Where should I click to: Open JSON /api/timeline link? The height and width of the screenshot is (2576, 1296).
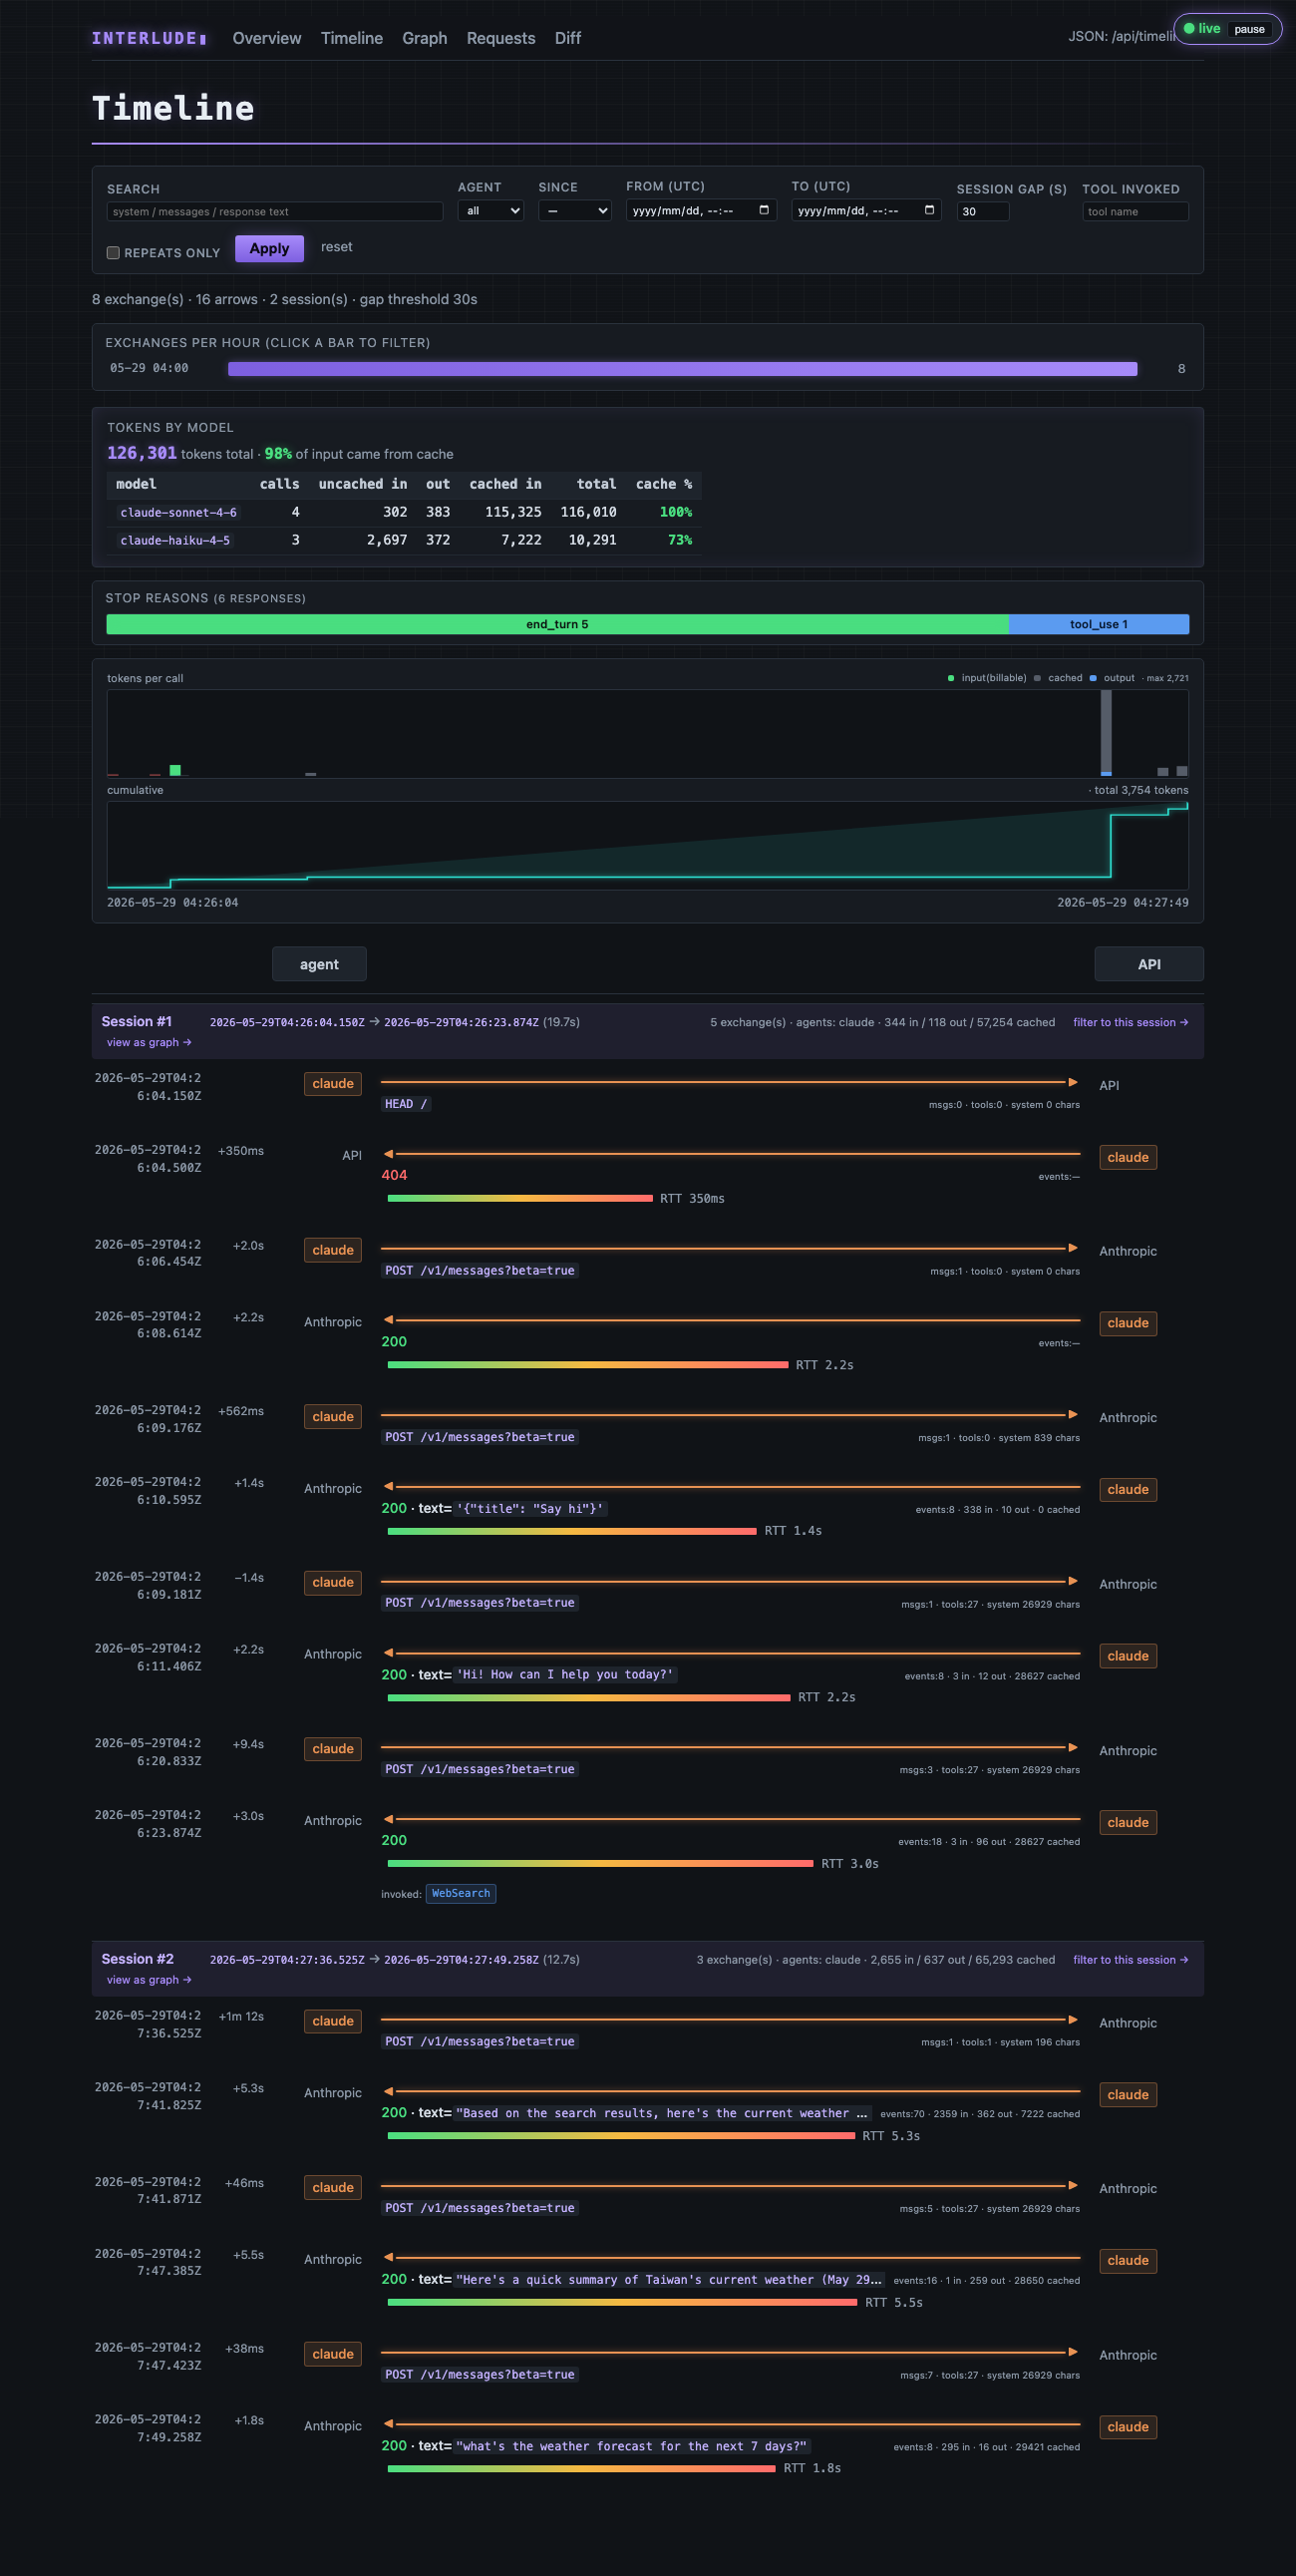coord(1120,36)
